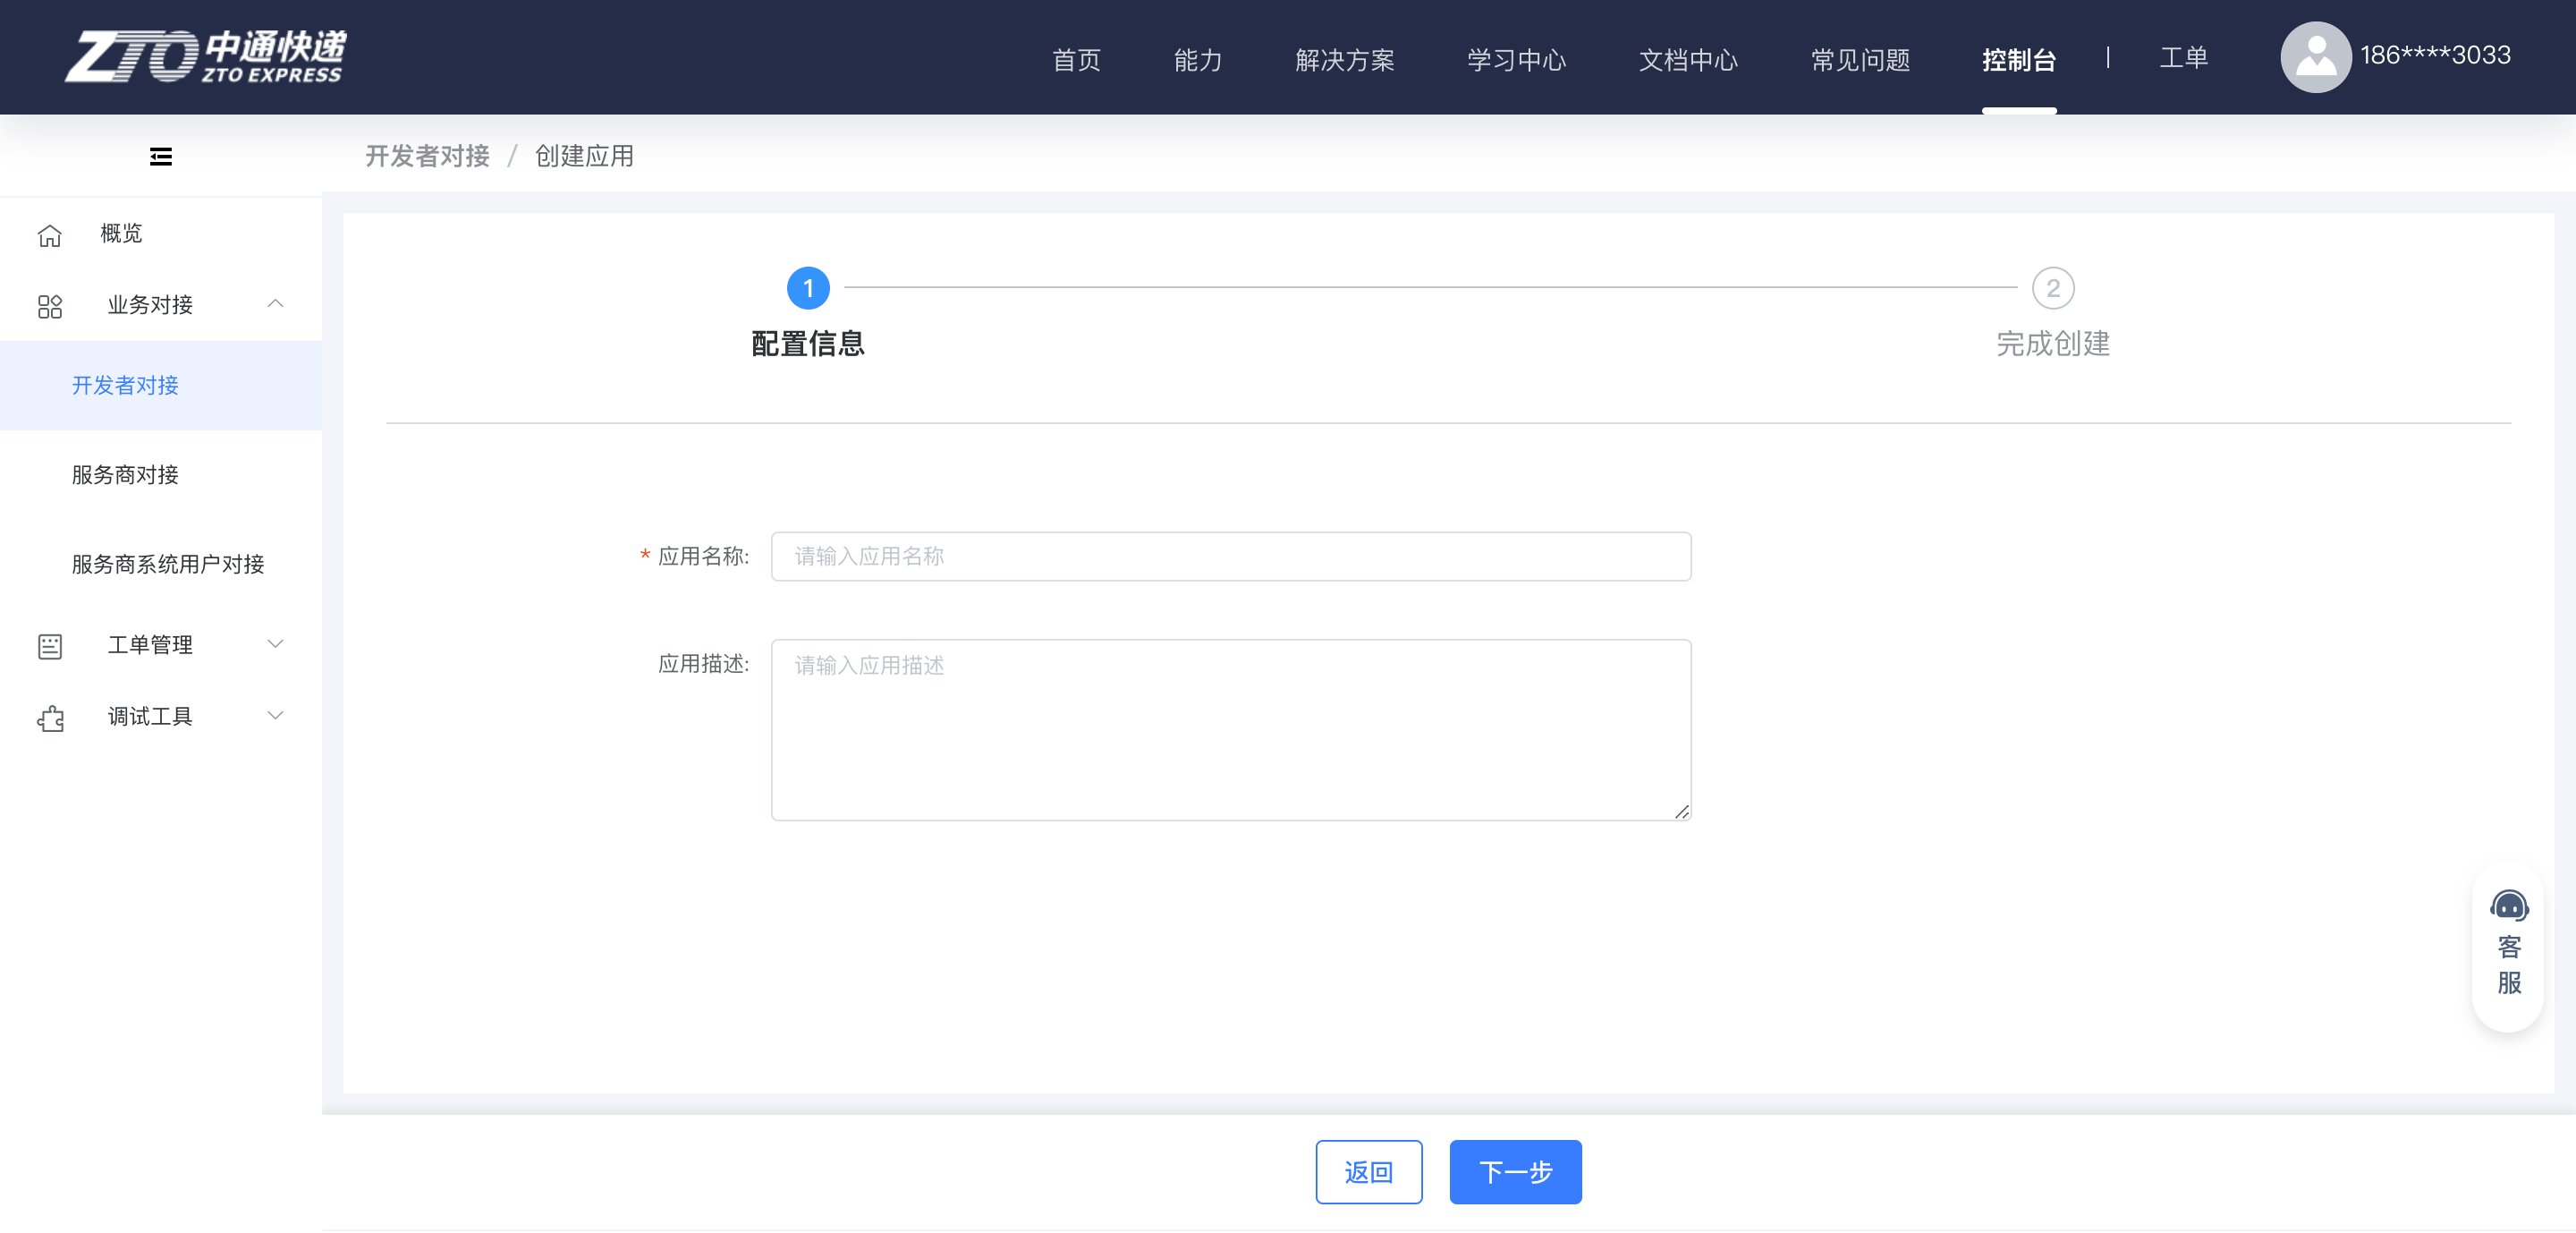Open 常见问题 in top navigation
This screenshot has height=1233, width=2576.
click(1860, 60)
